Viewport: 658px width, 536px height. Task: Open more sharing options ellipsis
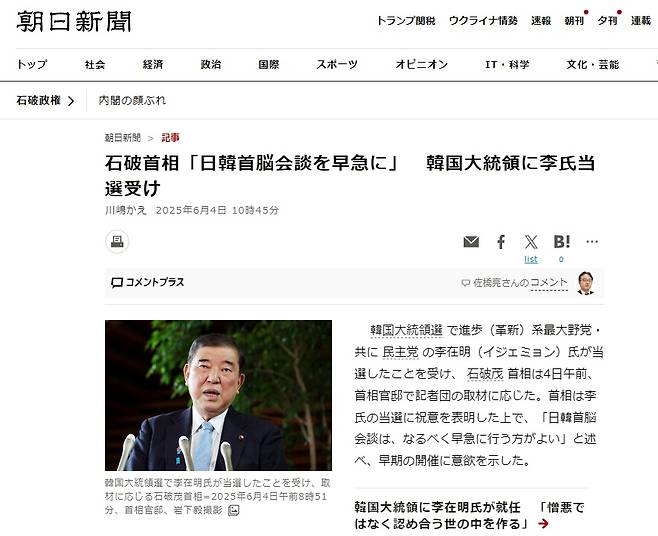pyautogui.click(x=592, y=241)
